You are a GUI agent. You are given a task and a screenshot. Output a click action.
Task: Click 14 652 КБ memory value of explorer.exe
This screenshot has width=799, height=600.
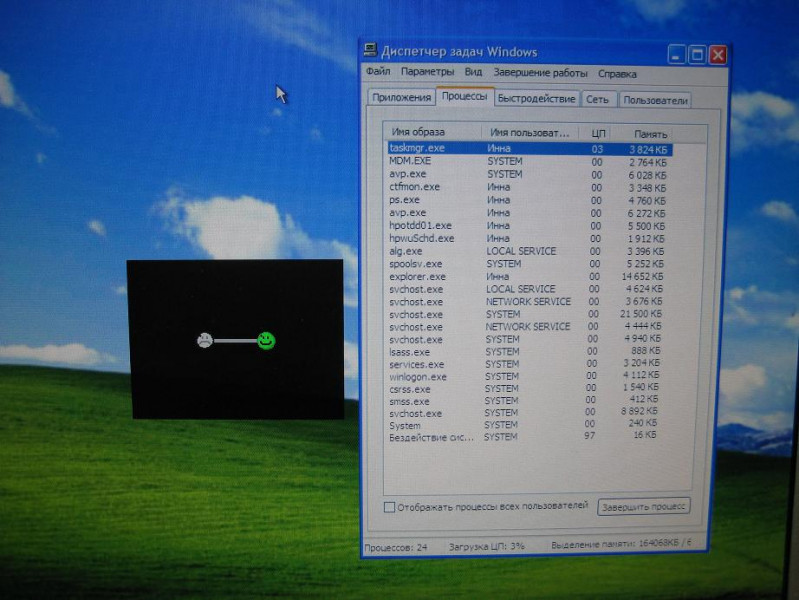[x=642, y=277]
